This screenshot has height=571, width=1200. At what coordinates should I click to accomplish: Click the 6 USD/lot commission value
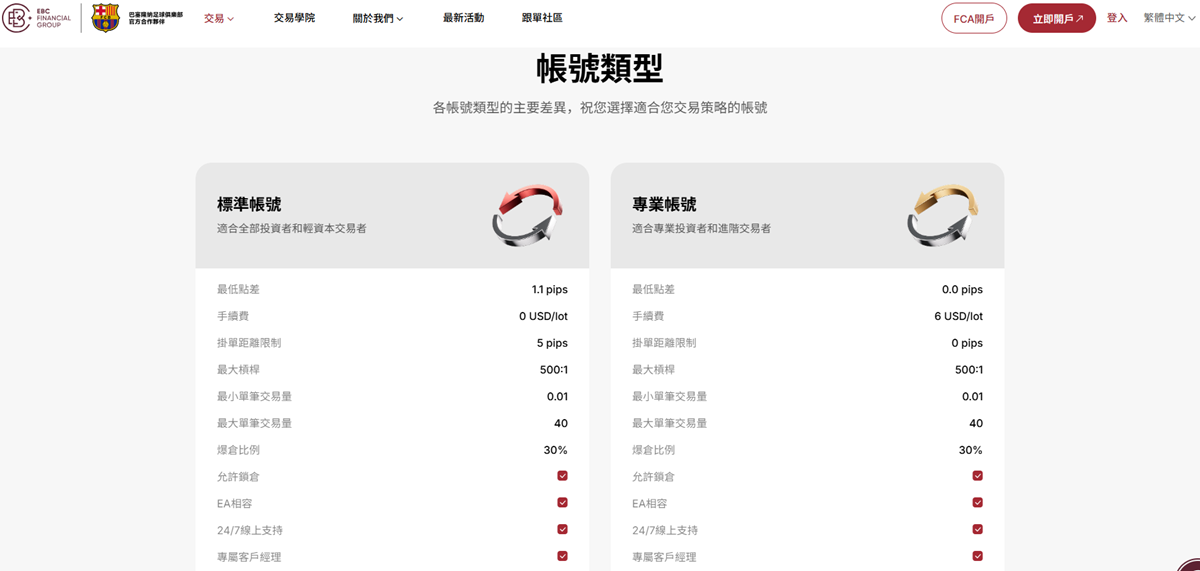pyautogui.click(x=958, y=316)
